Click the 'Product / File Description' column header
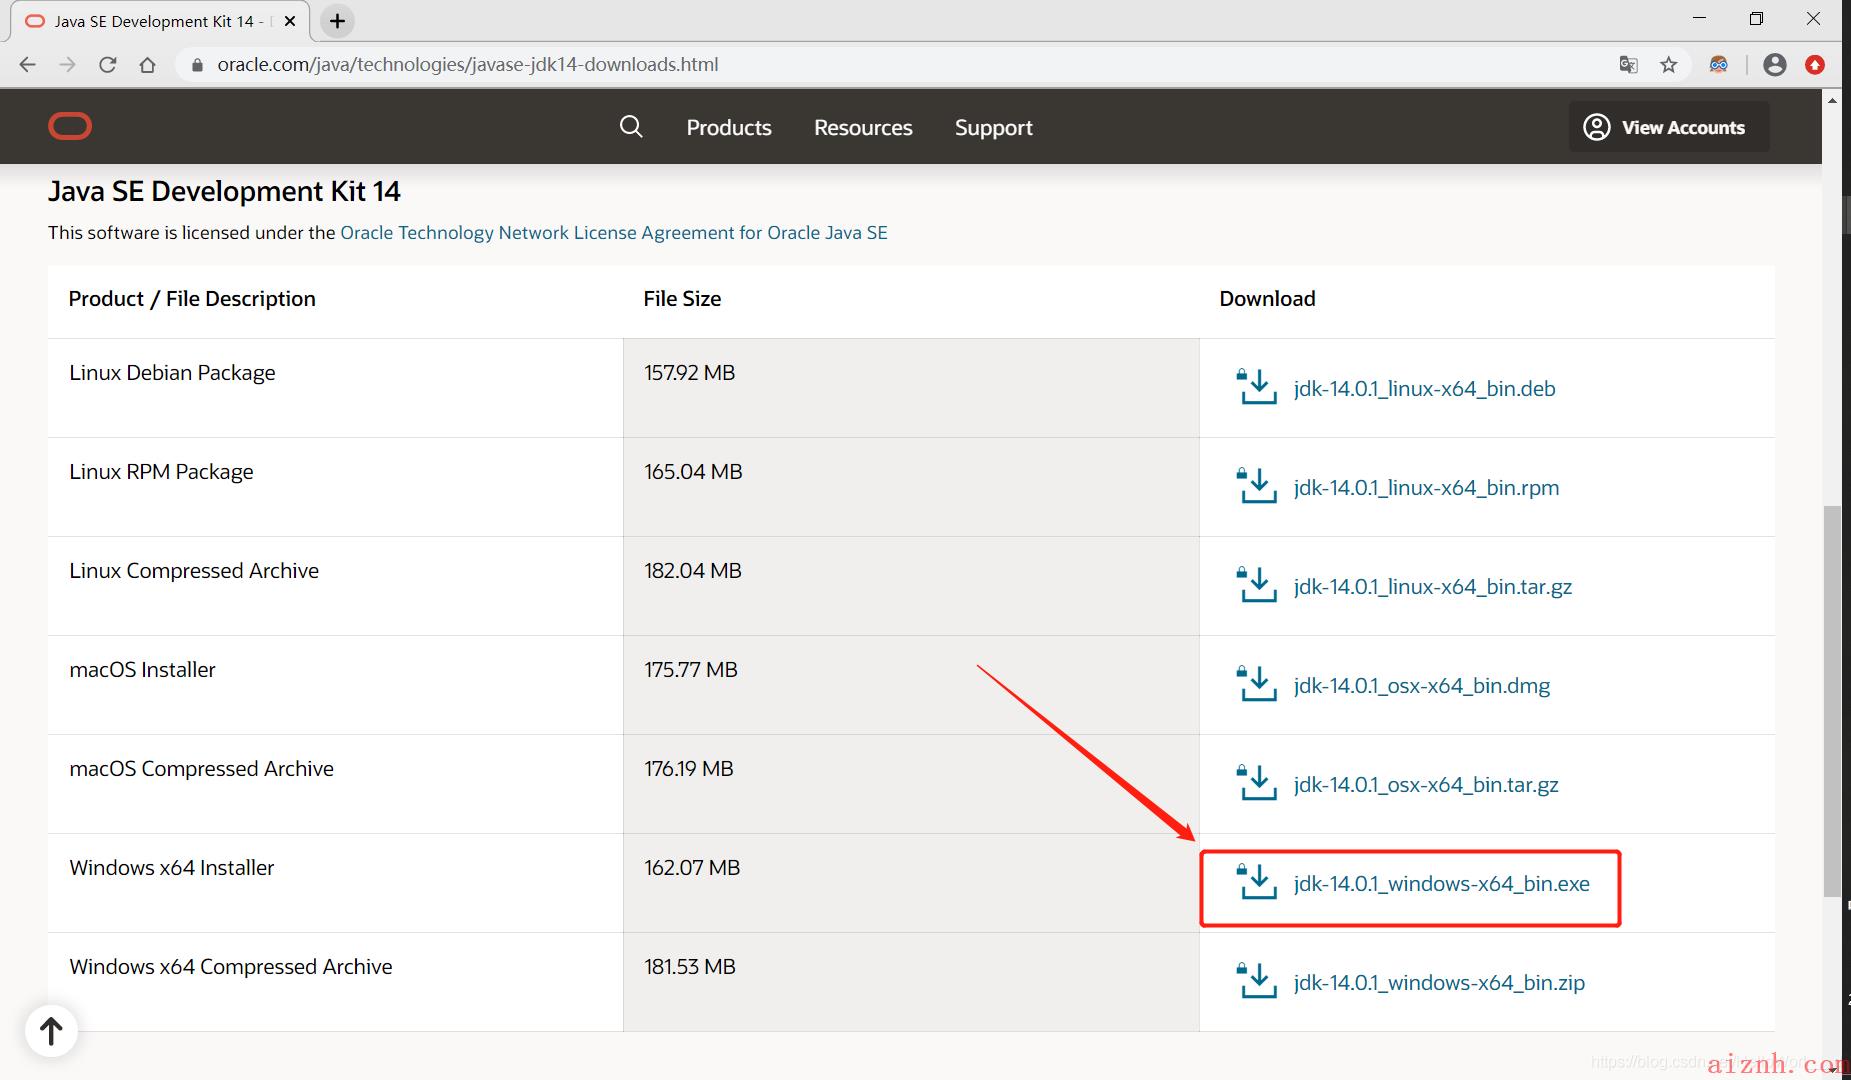 tap(192, 299)
